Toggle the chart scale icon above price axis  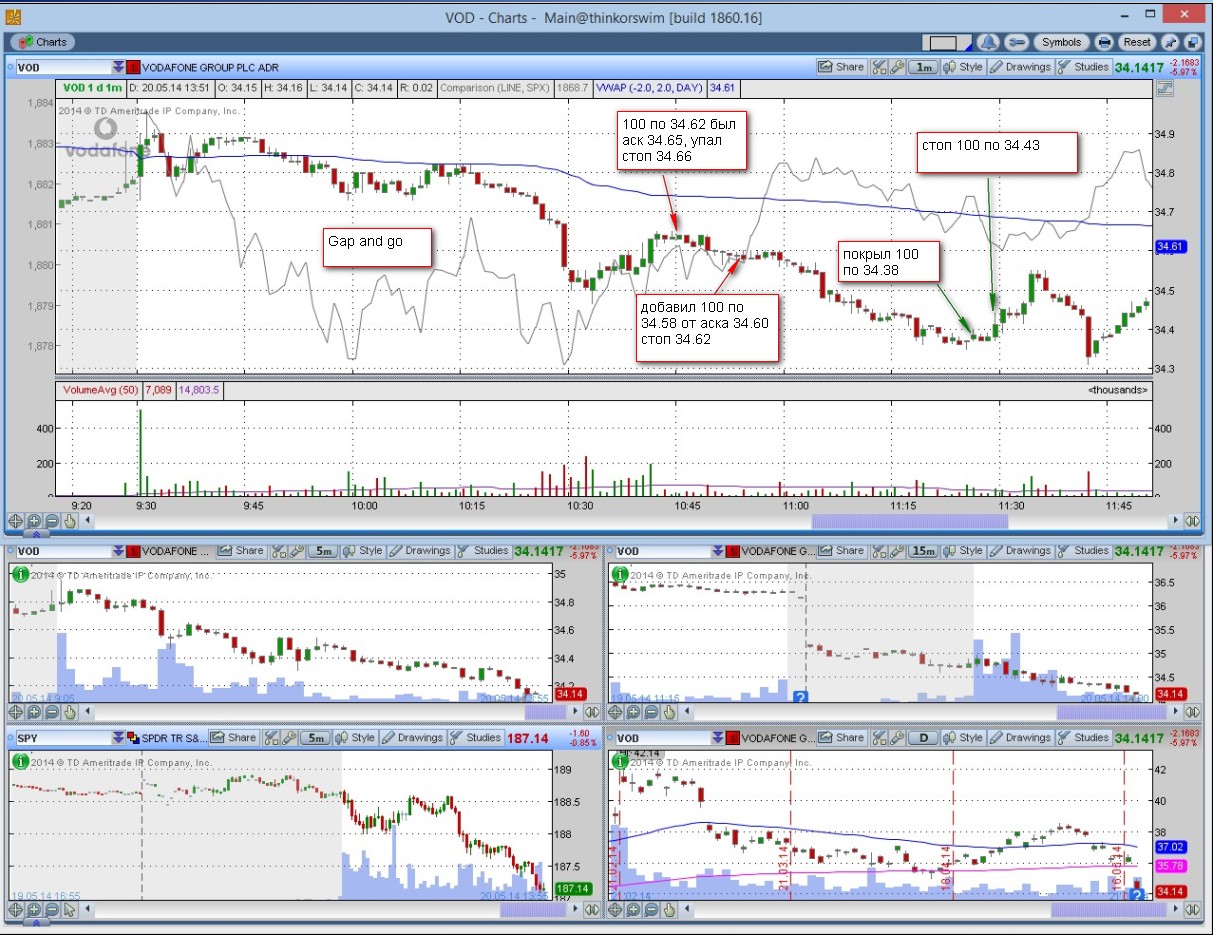coord(1164,88)
